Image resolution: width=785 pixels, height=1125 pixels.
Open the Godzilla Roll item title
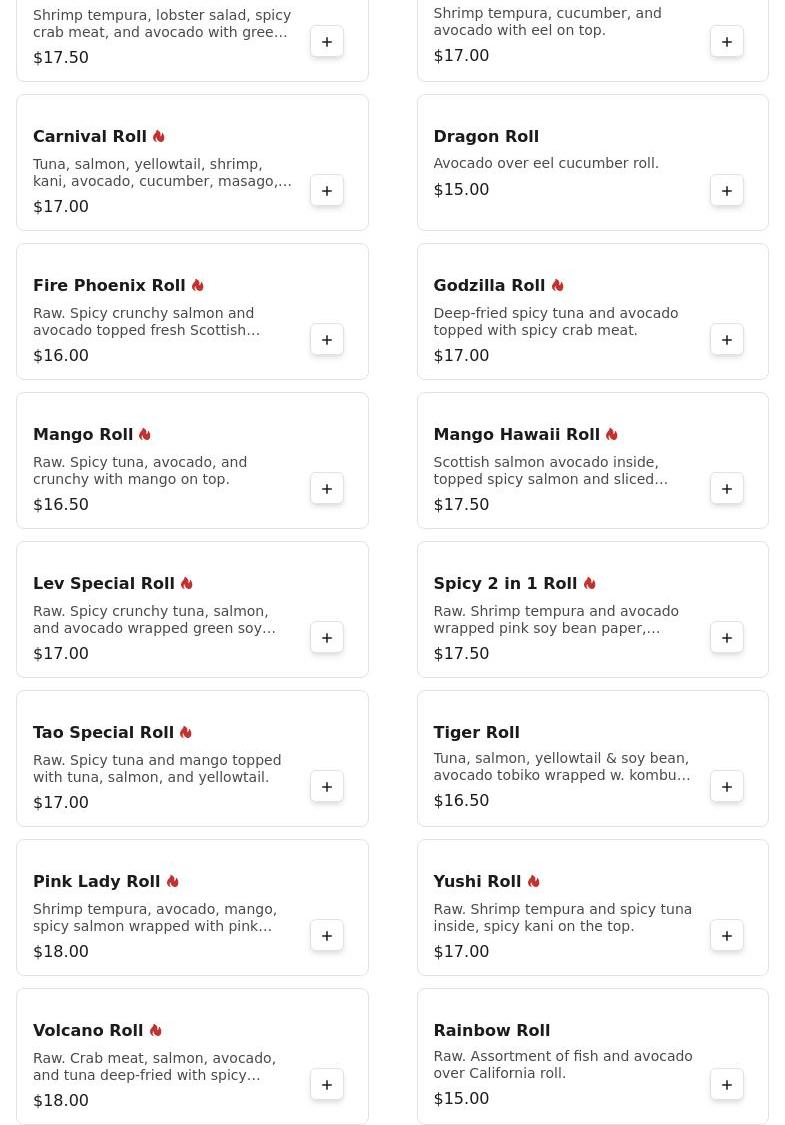(x=489, y=286)
